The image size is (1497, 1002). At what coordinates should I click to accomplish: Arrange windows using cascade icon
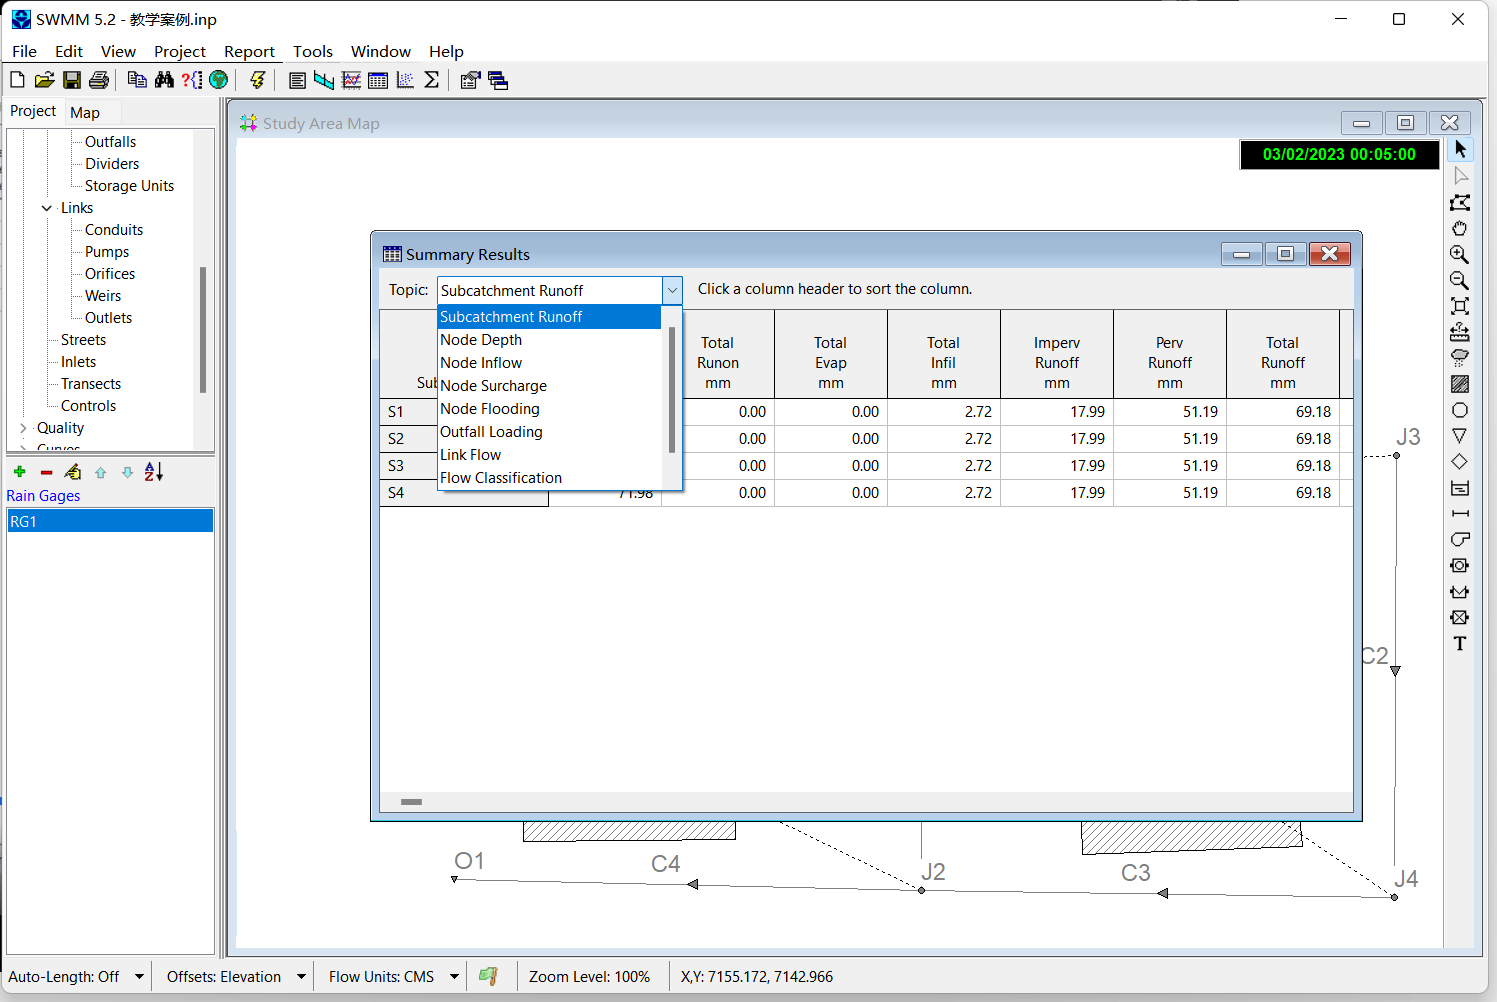(x=497, y=80)
